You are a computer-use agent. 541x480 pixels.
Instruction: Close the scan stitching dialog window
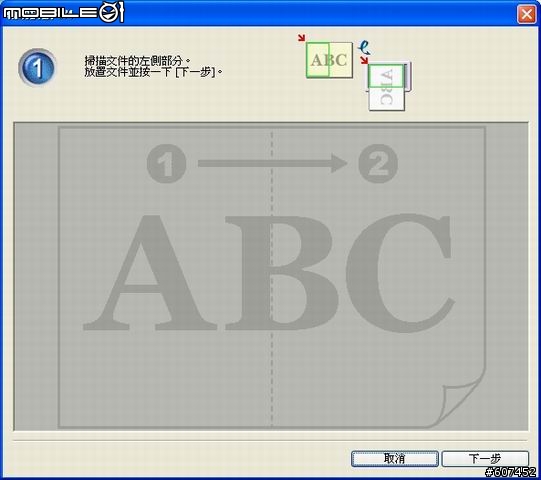click(x=527, y=14)
